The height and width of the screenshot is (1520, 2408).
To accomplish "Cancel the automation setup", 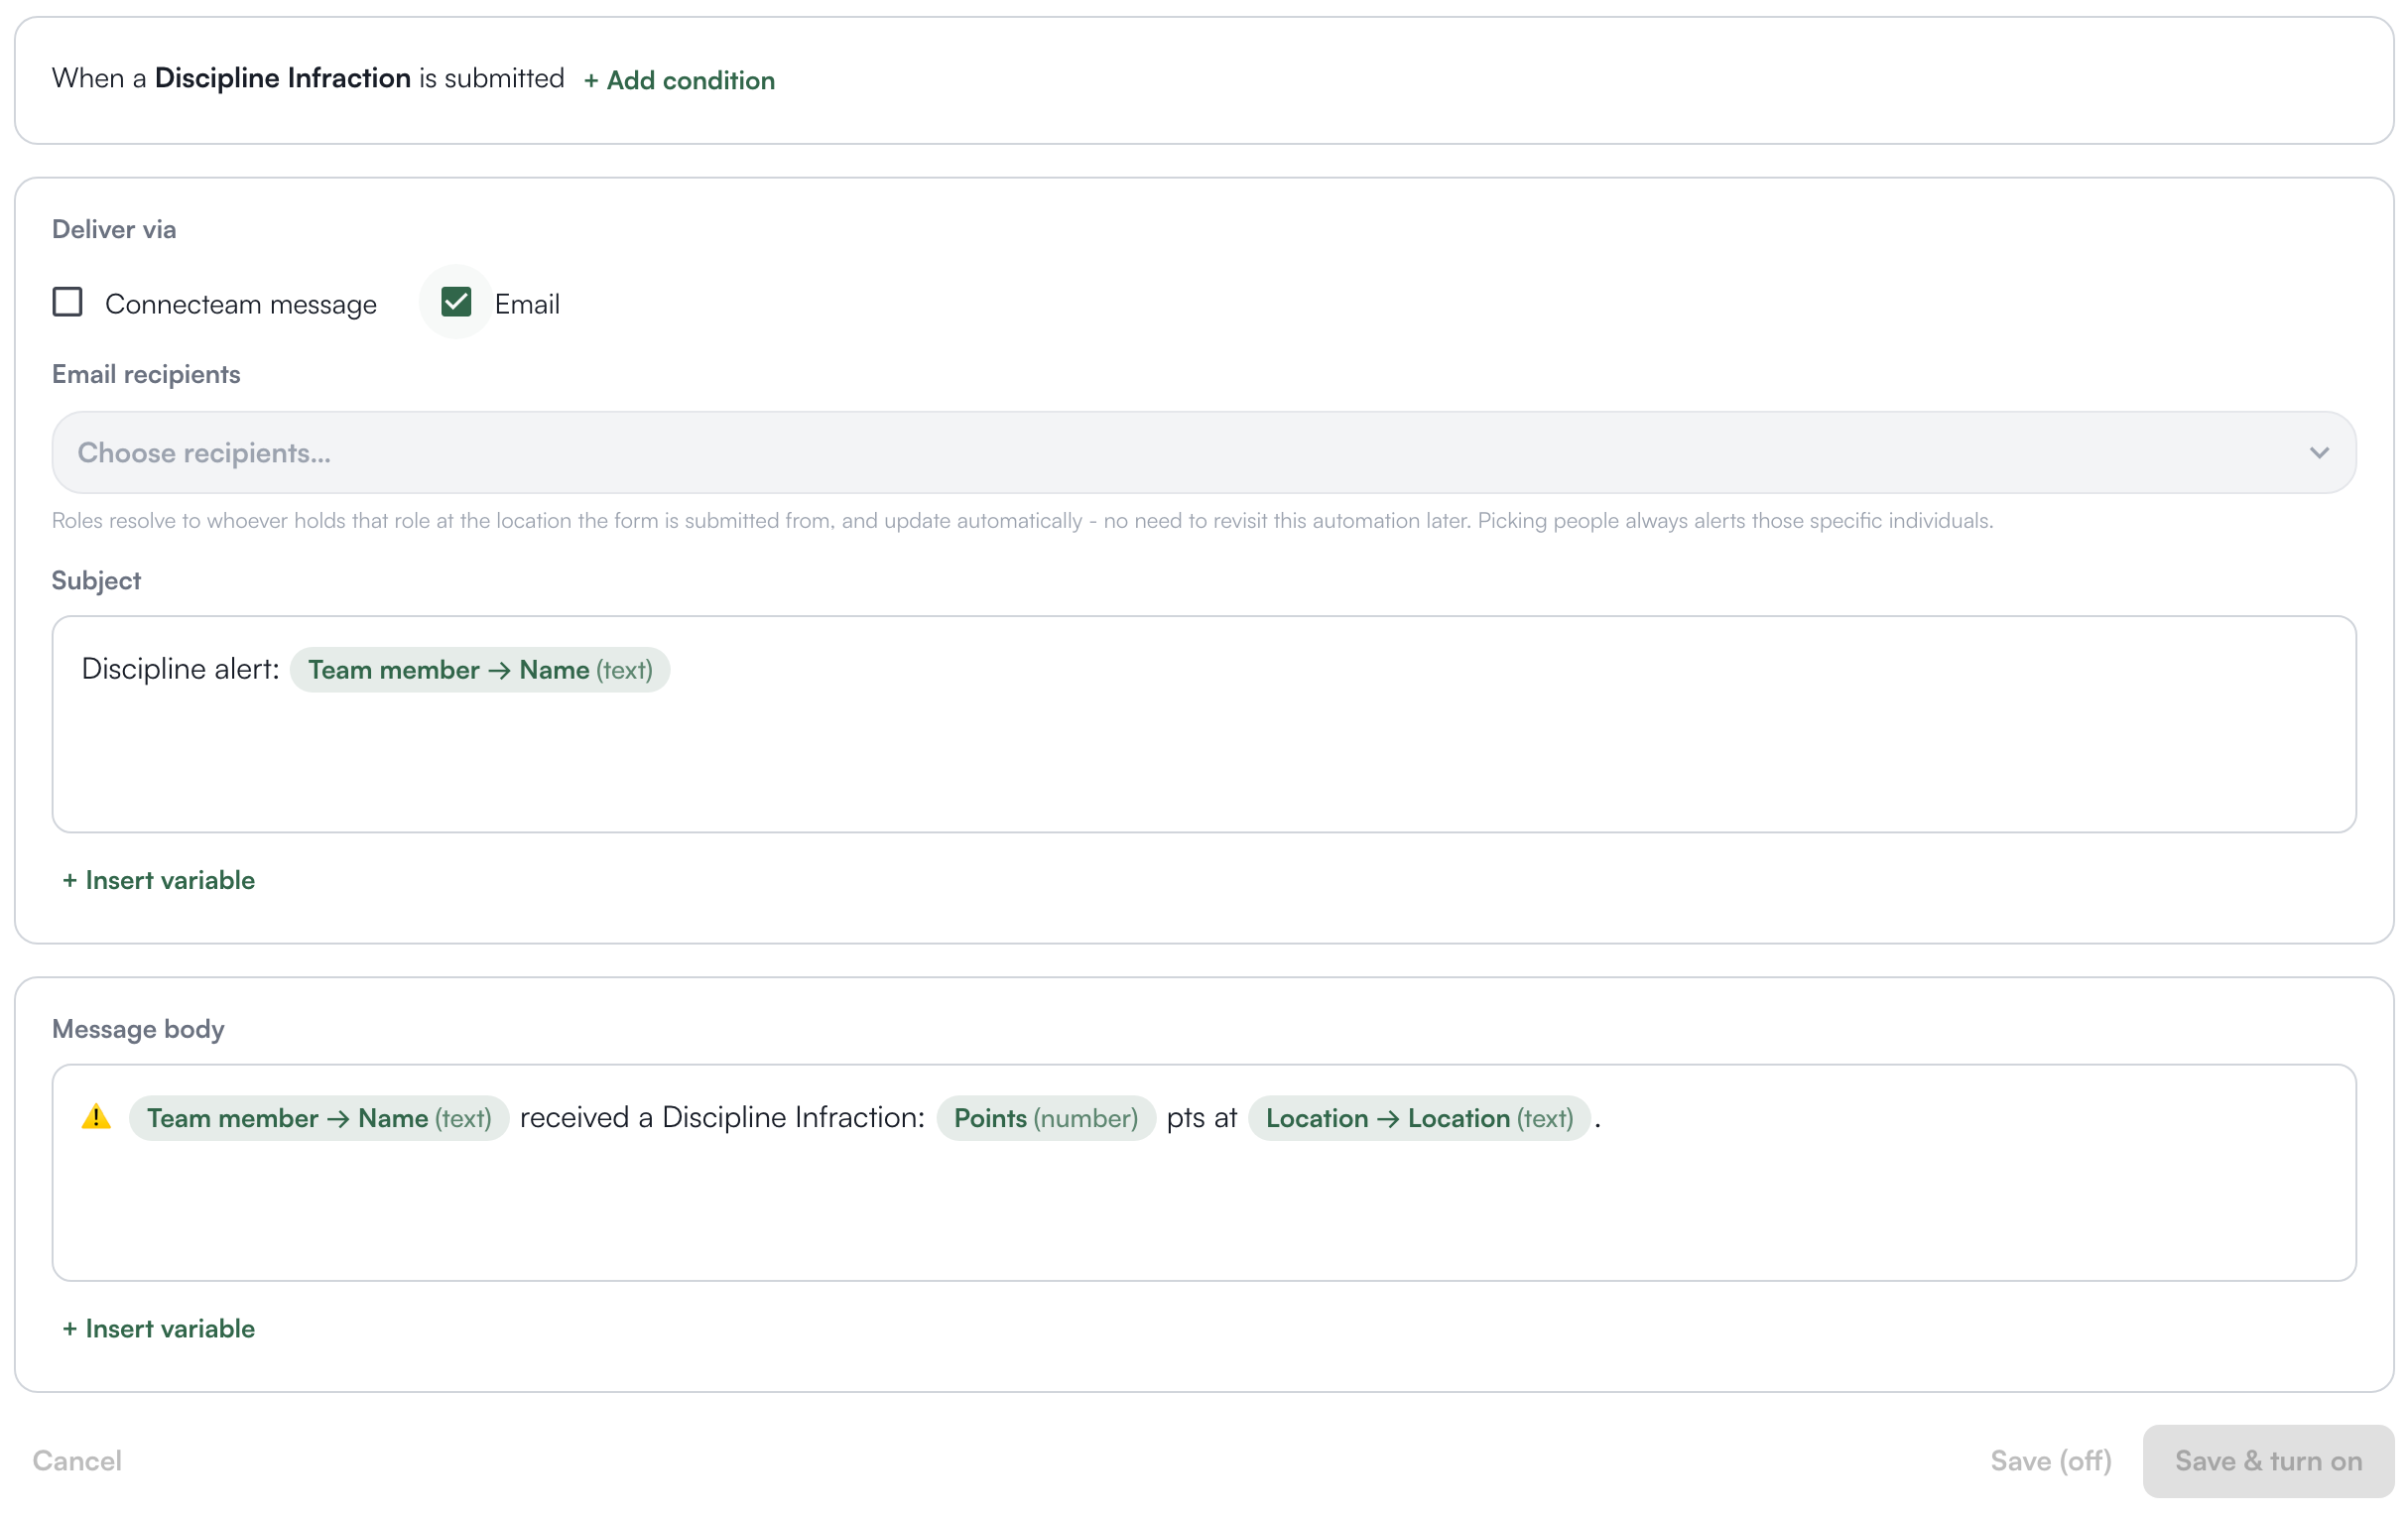I will tap(77, 1461).
